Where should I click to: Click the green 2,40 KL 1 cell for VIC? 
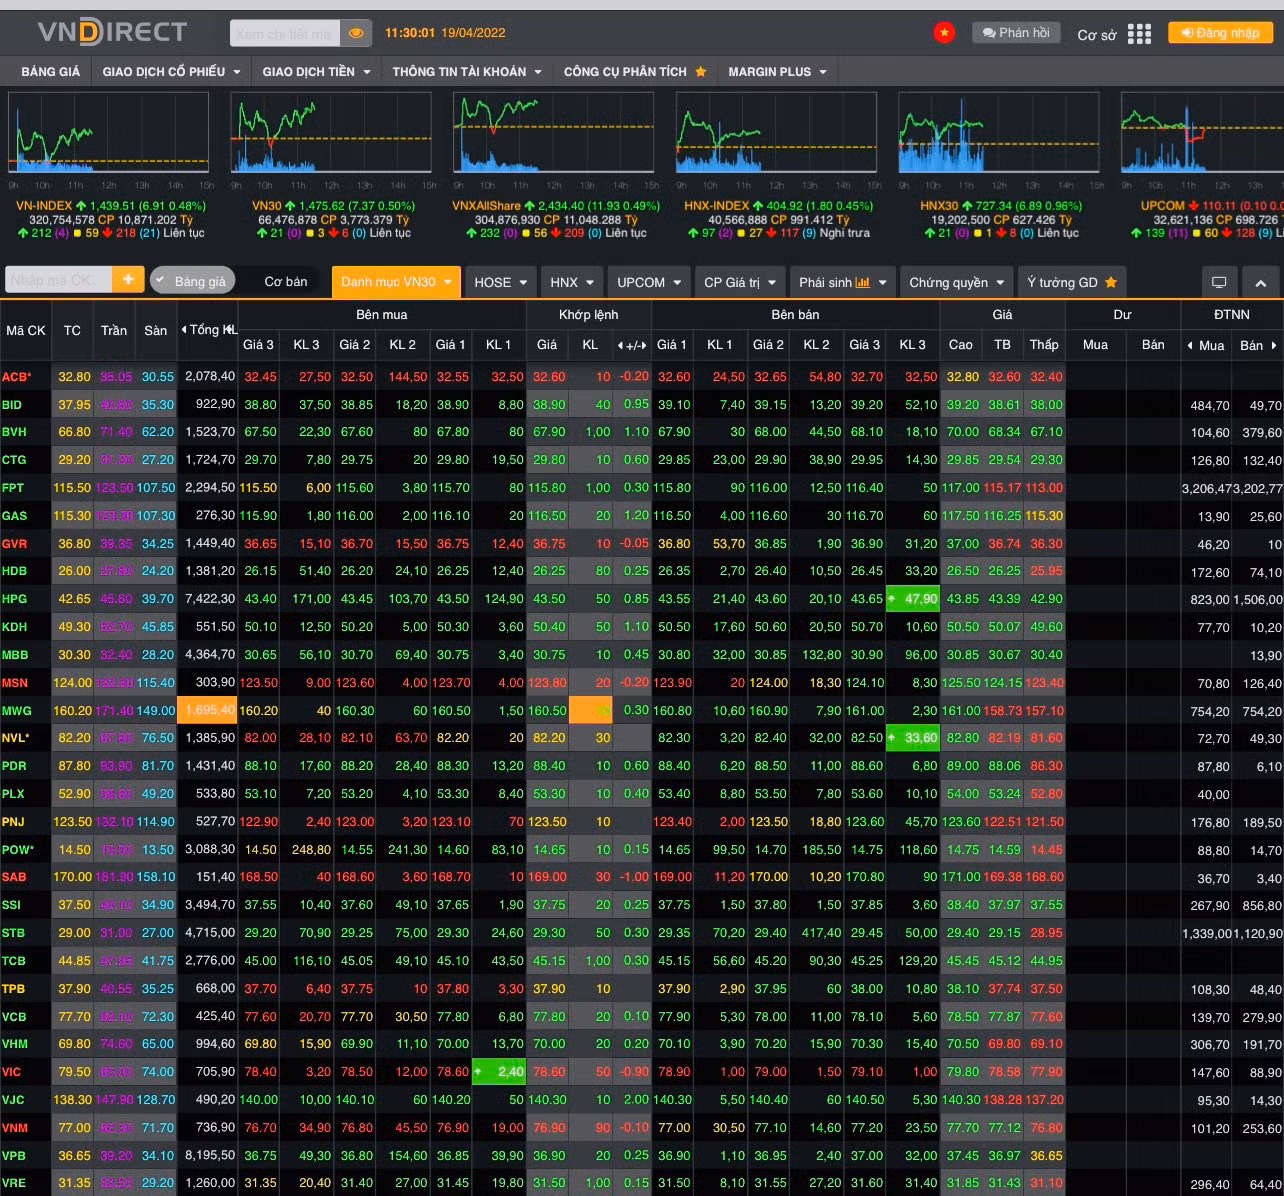(x=499, y=1072)
